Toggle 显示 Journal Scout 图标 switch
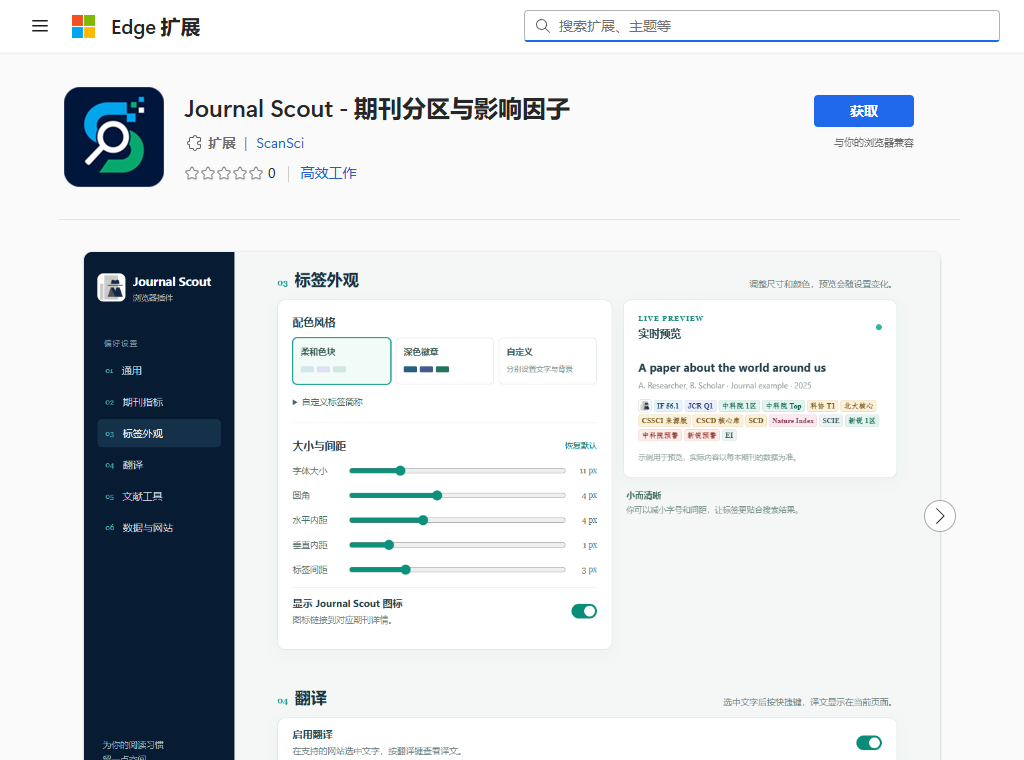Viewport: 1024px width, 760px height. click(584, 611)
